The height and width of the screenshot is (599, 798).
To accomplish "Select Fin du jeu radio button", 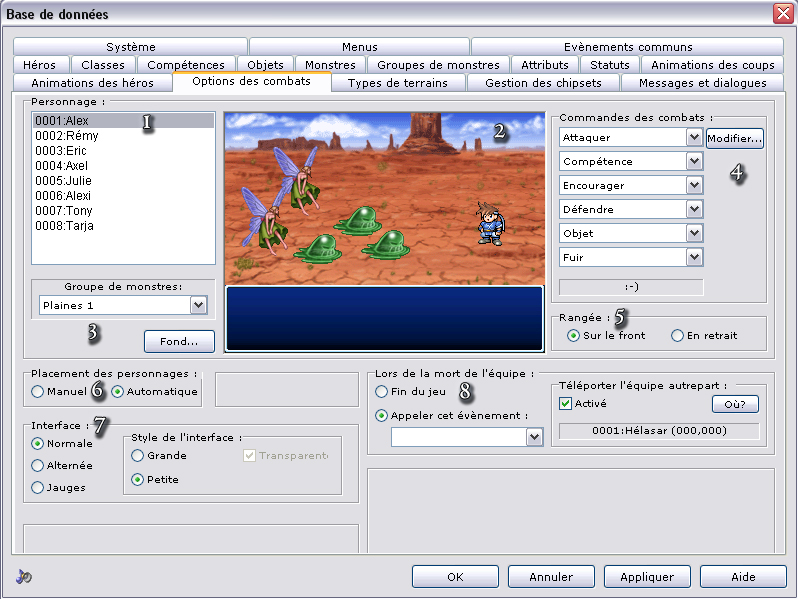I will [x=382, y=392].
